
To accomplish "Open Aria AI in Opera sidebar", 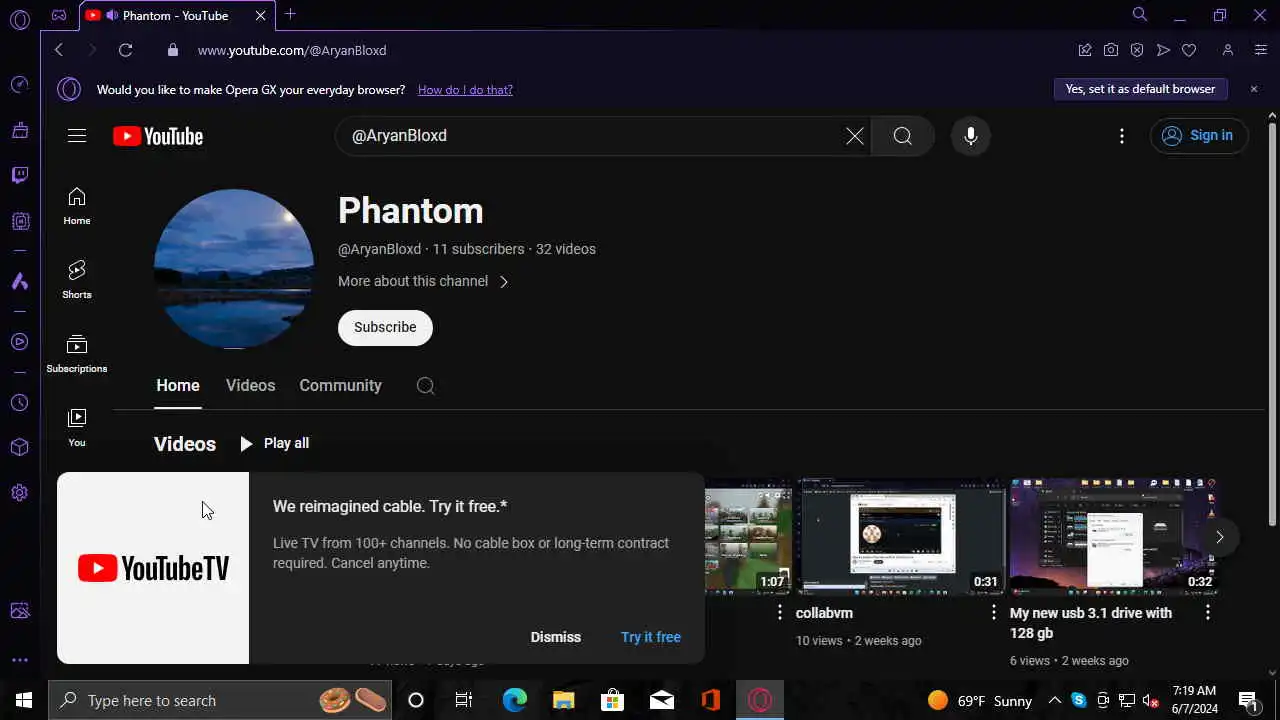I will pos(19,282).
